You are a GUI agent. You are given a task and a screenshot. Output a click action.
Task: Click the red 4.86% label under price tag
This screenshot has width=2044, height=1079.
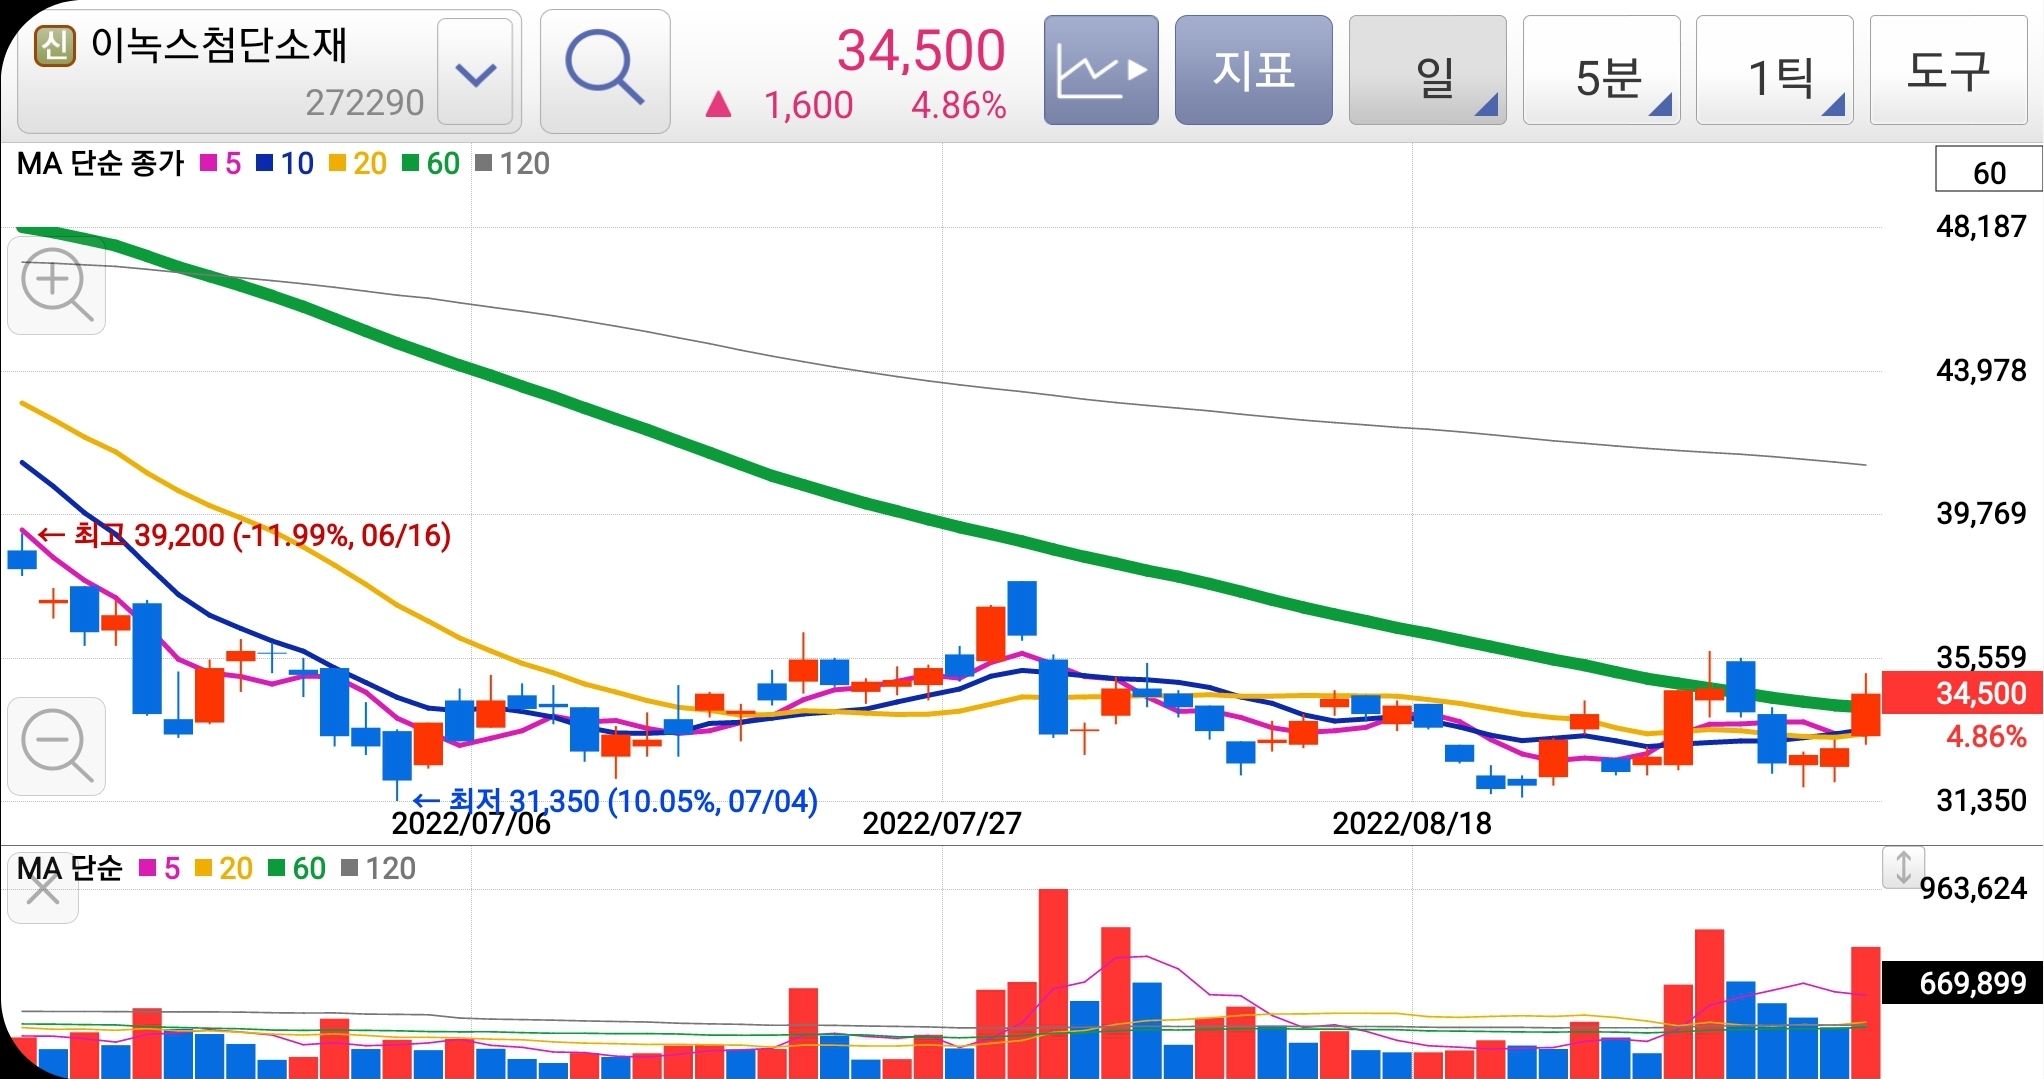[1986, 738]
